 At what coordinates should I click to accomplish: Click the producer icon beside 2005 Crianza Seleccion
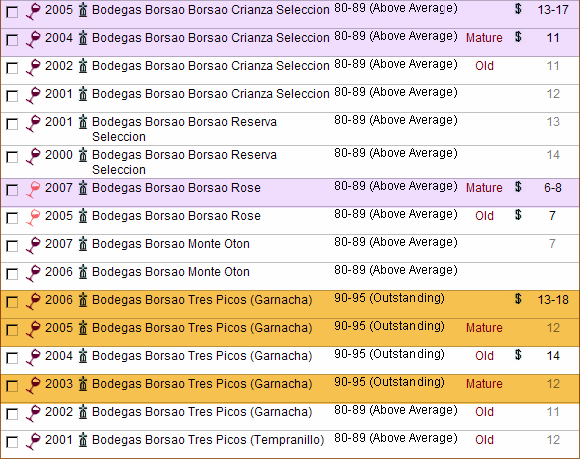click(83, 10)
